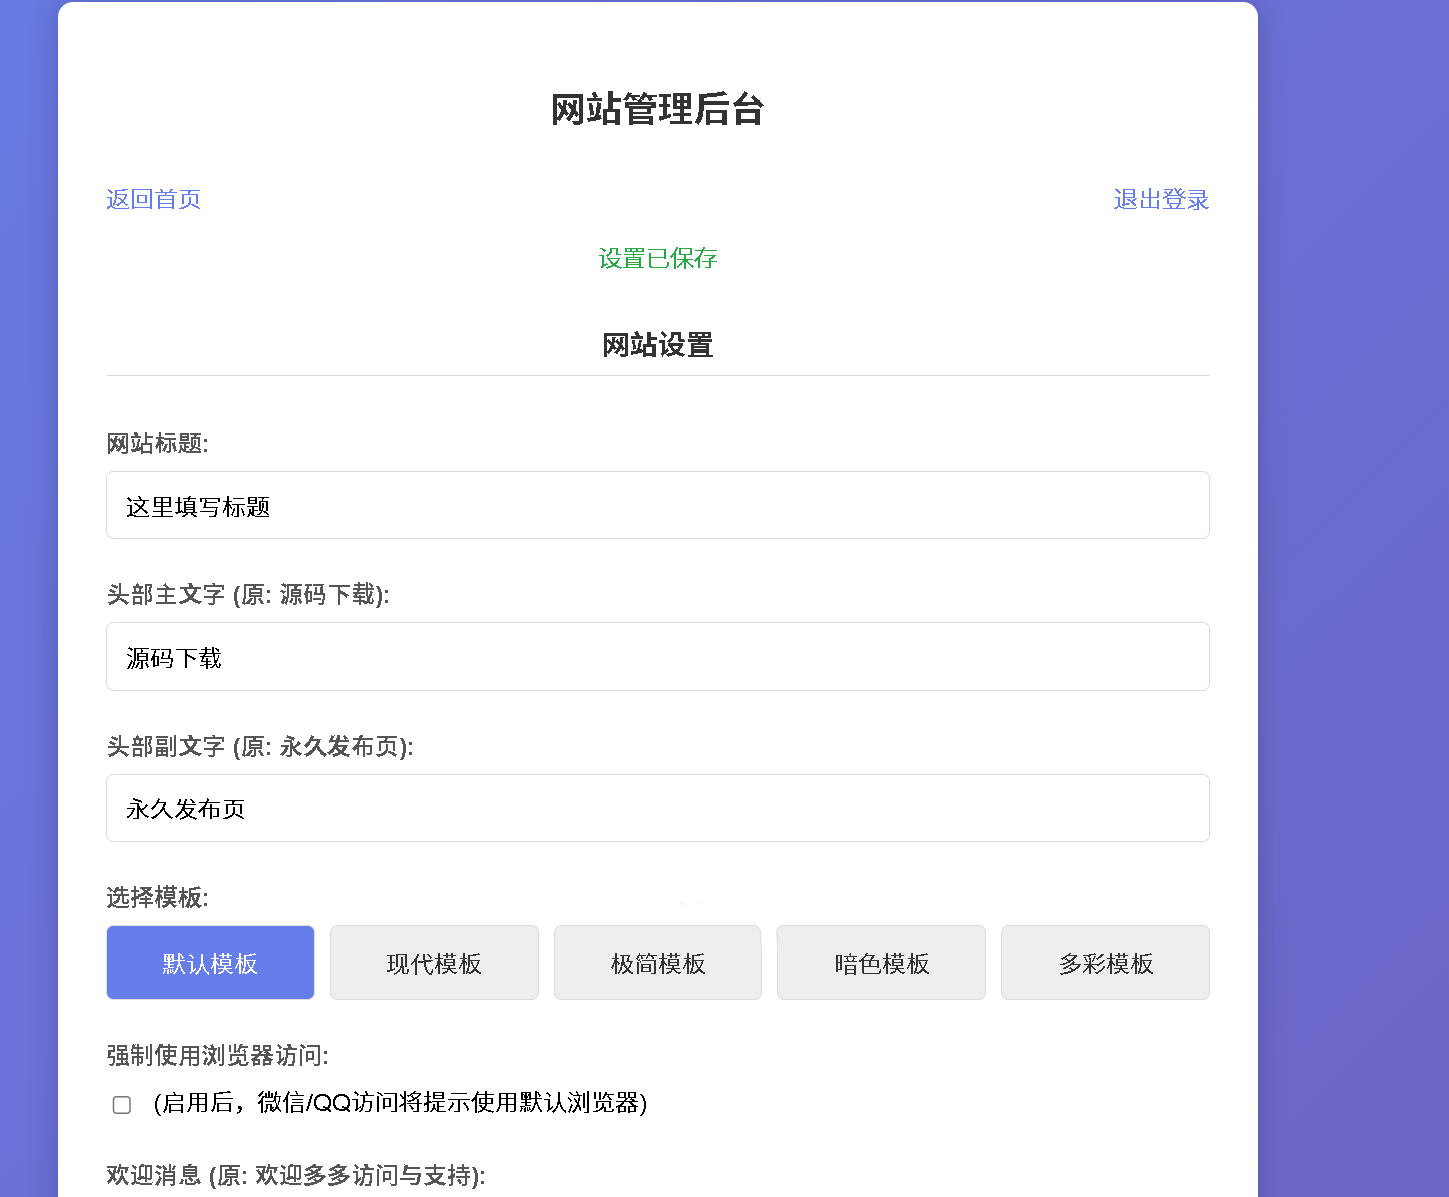Screen dimensions: 1449x1197
Task: Click the 网站设置 section heading
Action: pos(657,345)
